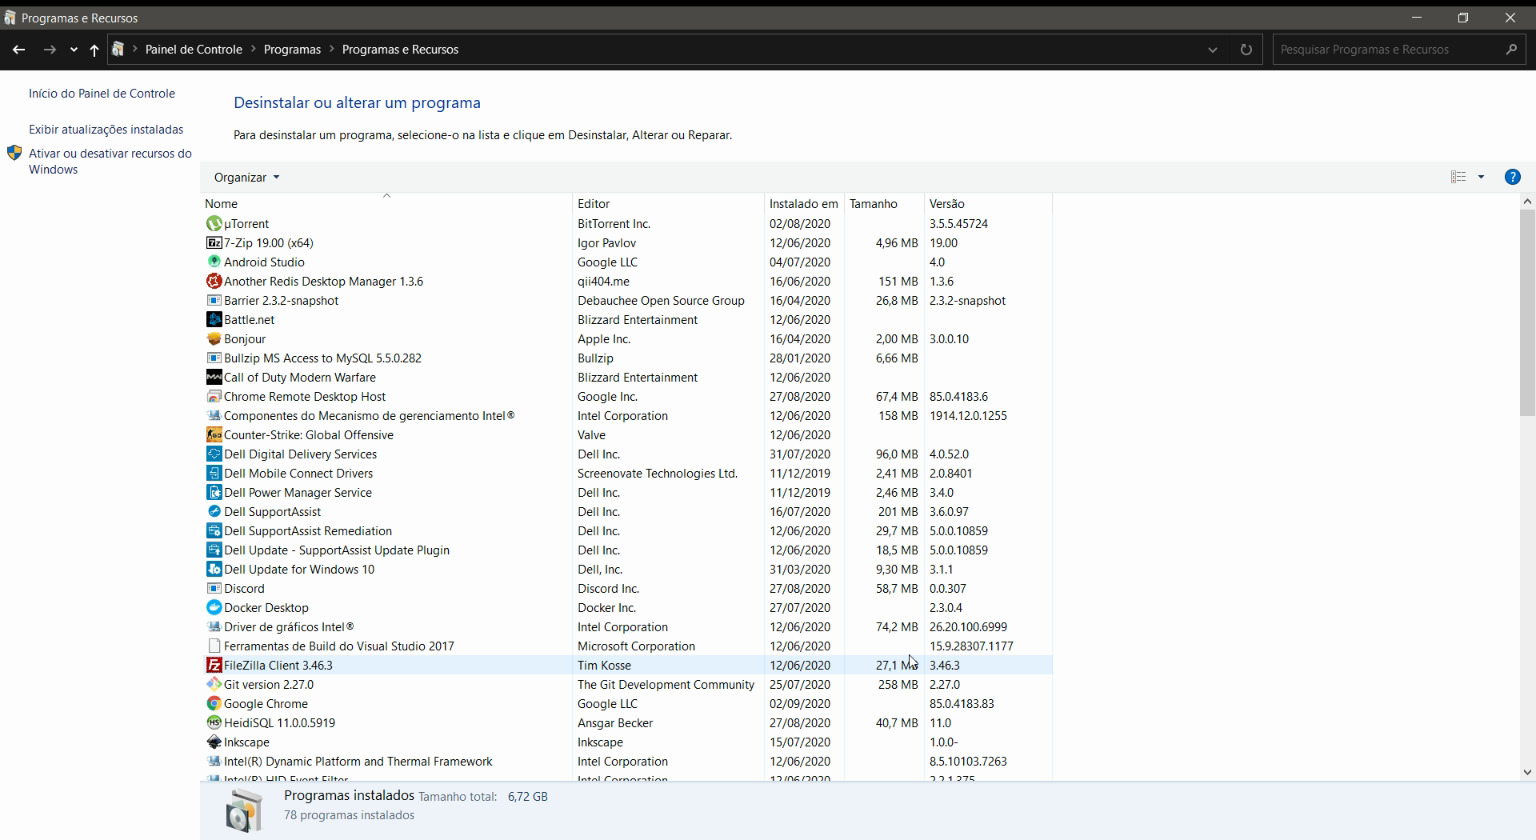Screen dimensions: 1536x840
Task: Select Driver de gráficos Intel row
Action: (627, 627)
